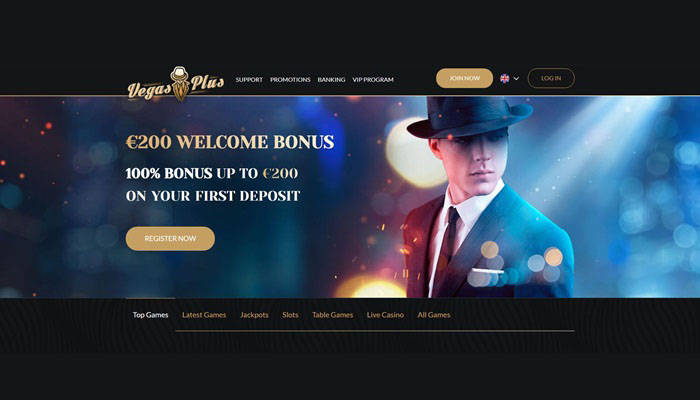This screenshot has width=700, height=400.
Task: Click the Log In button
Action: click(551, 78)
